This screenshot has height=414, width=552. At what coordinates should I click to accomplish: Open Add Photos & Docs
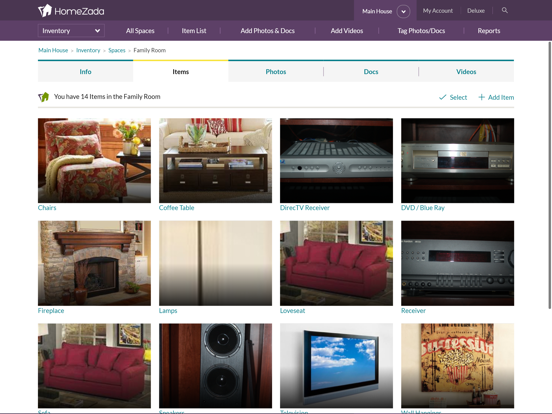point(268,31)
